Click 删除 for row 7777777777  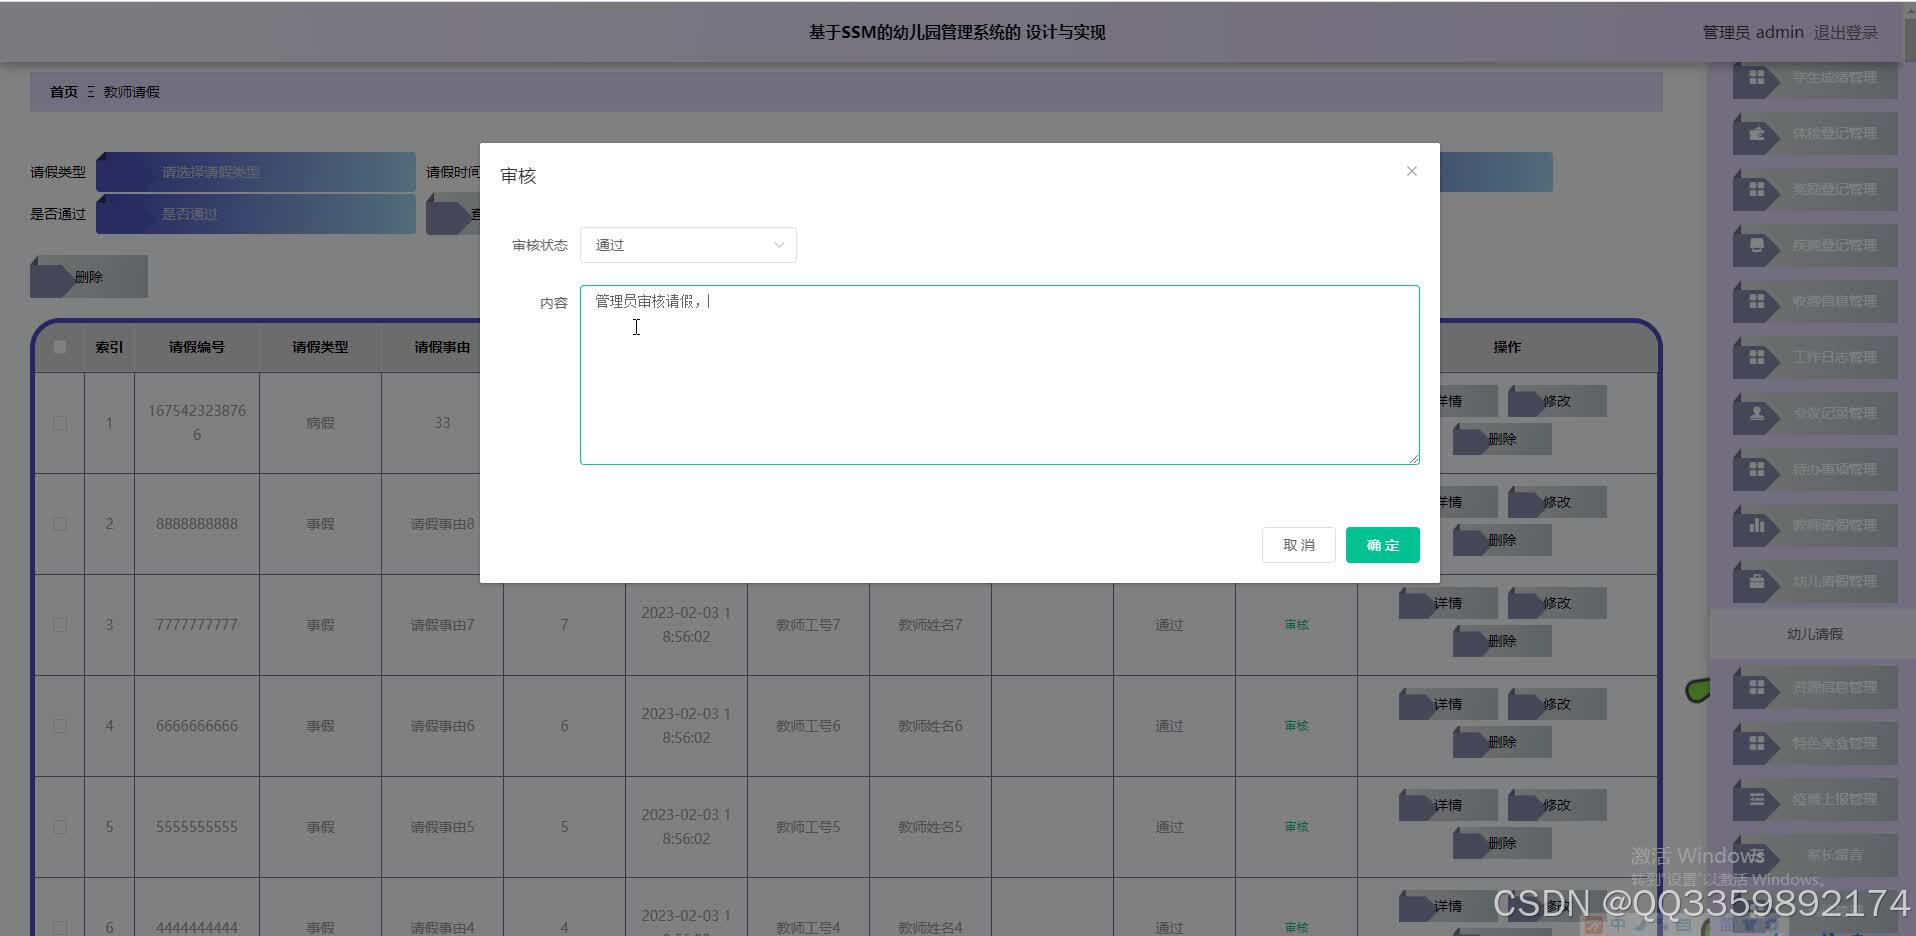[1502, 641]
